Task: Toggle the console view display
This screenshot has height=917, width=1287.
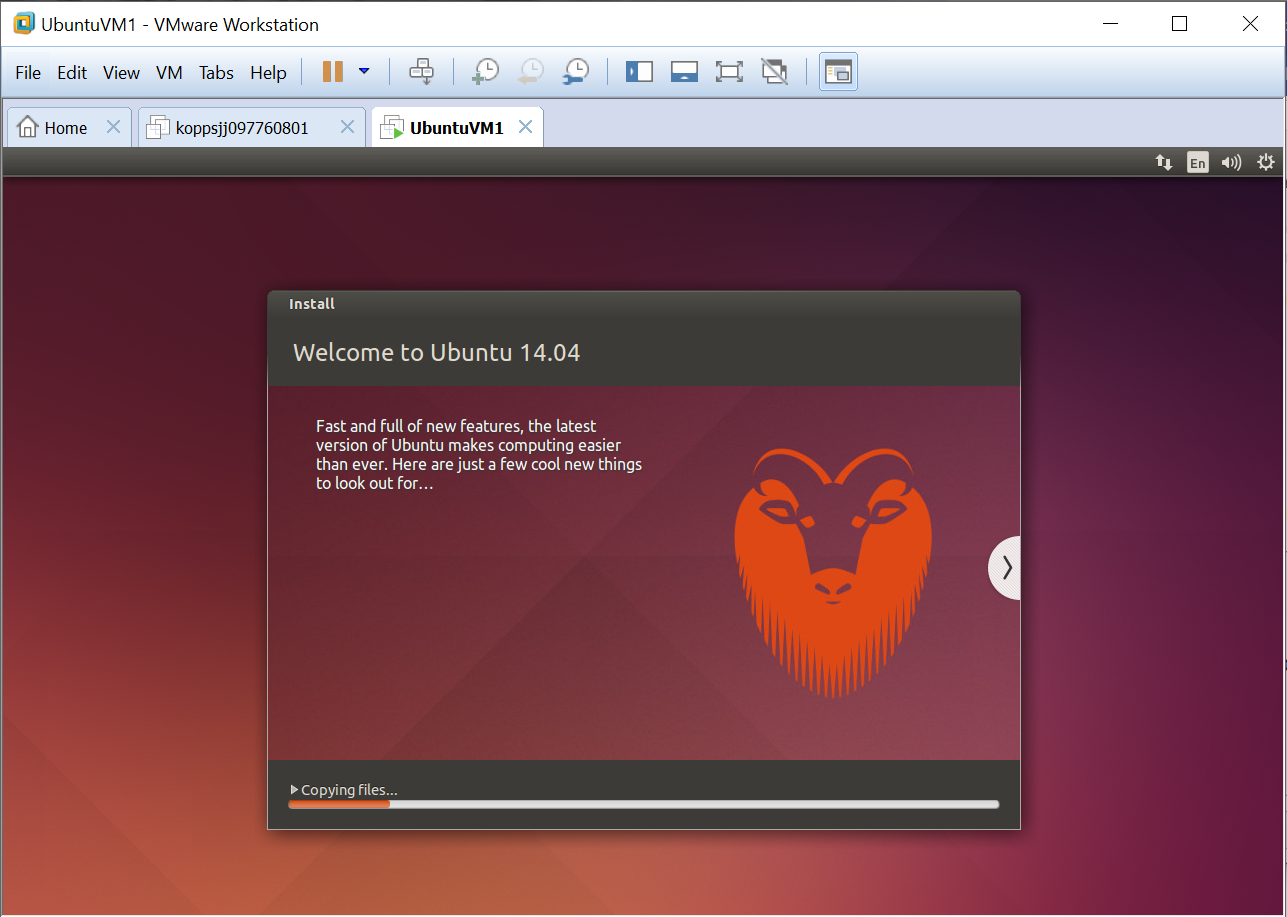Action: click(837, 71)
